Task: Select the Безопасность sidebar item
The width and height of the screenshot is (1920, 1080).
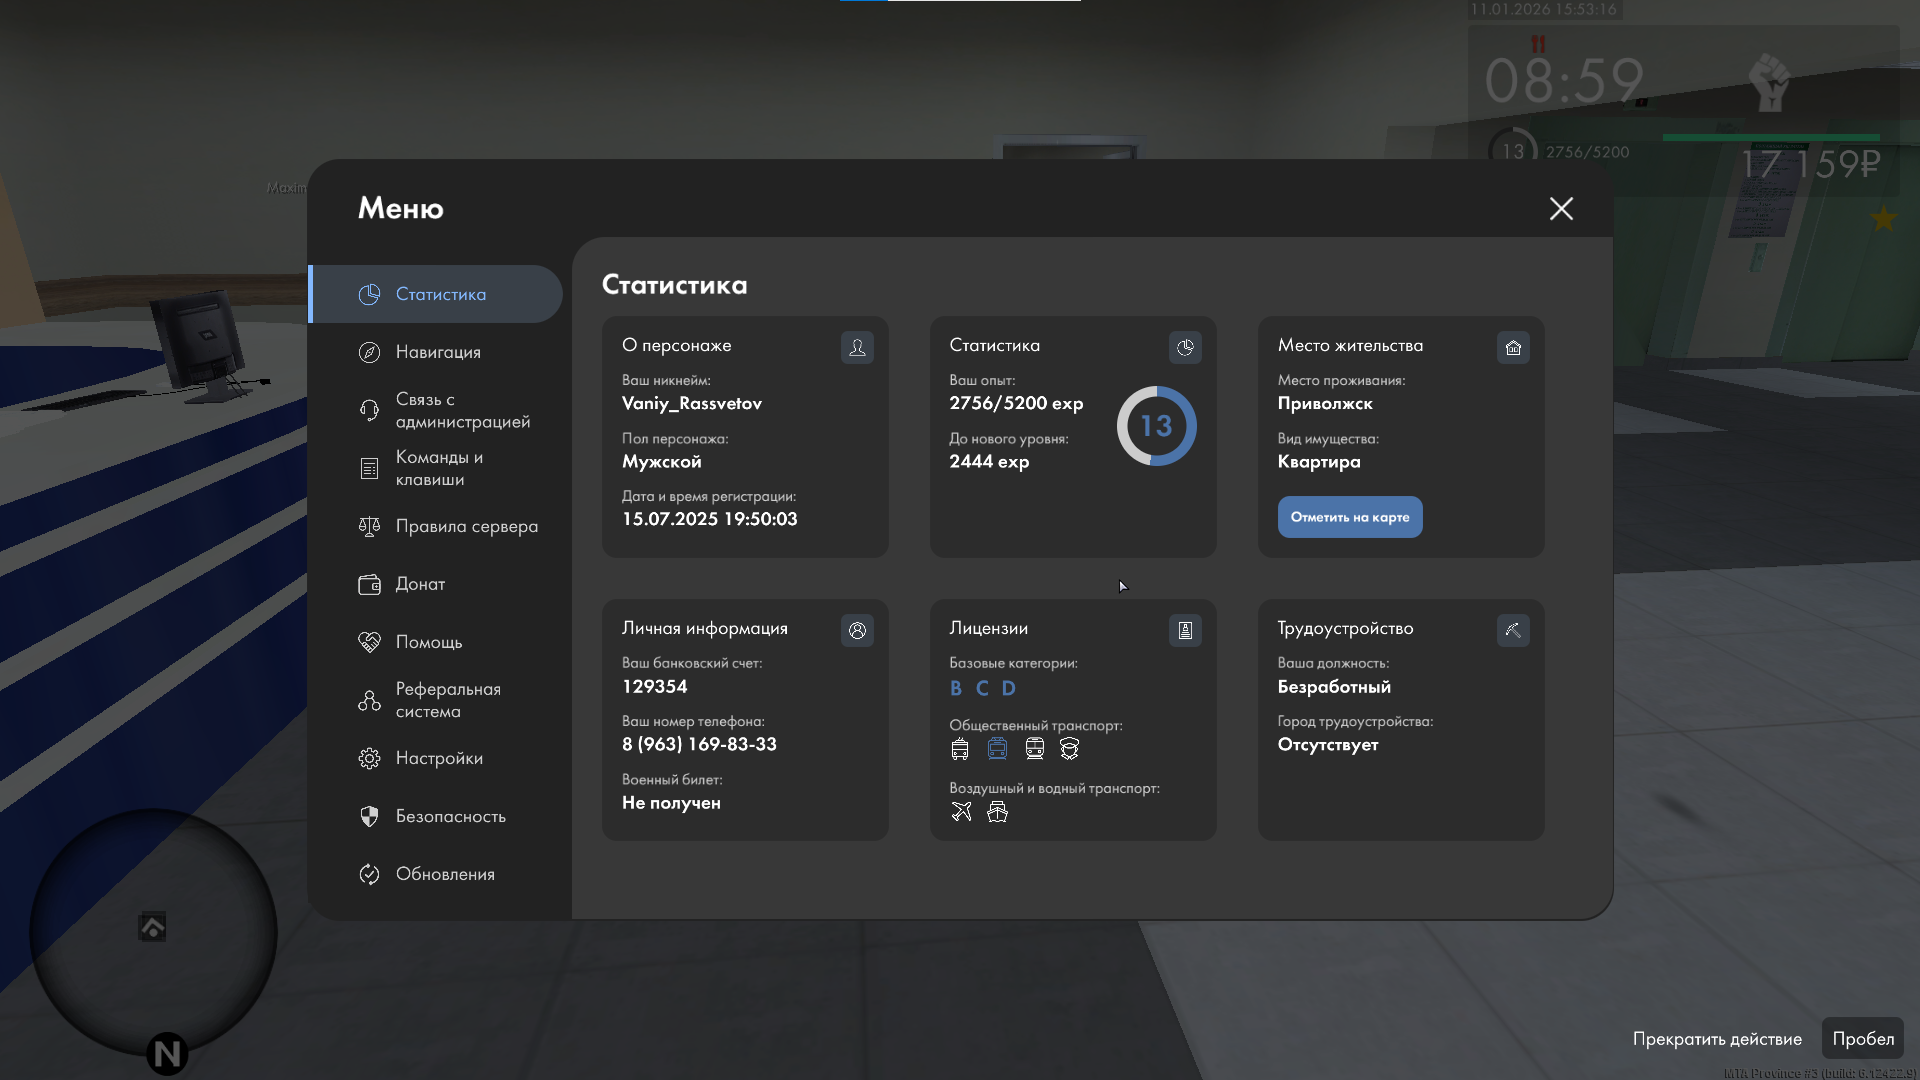Action: (450, 816)
